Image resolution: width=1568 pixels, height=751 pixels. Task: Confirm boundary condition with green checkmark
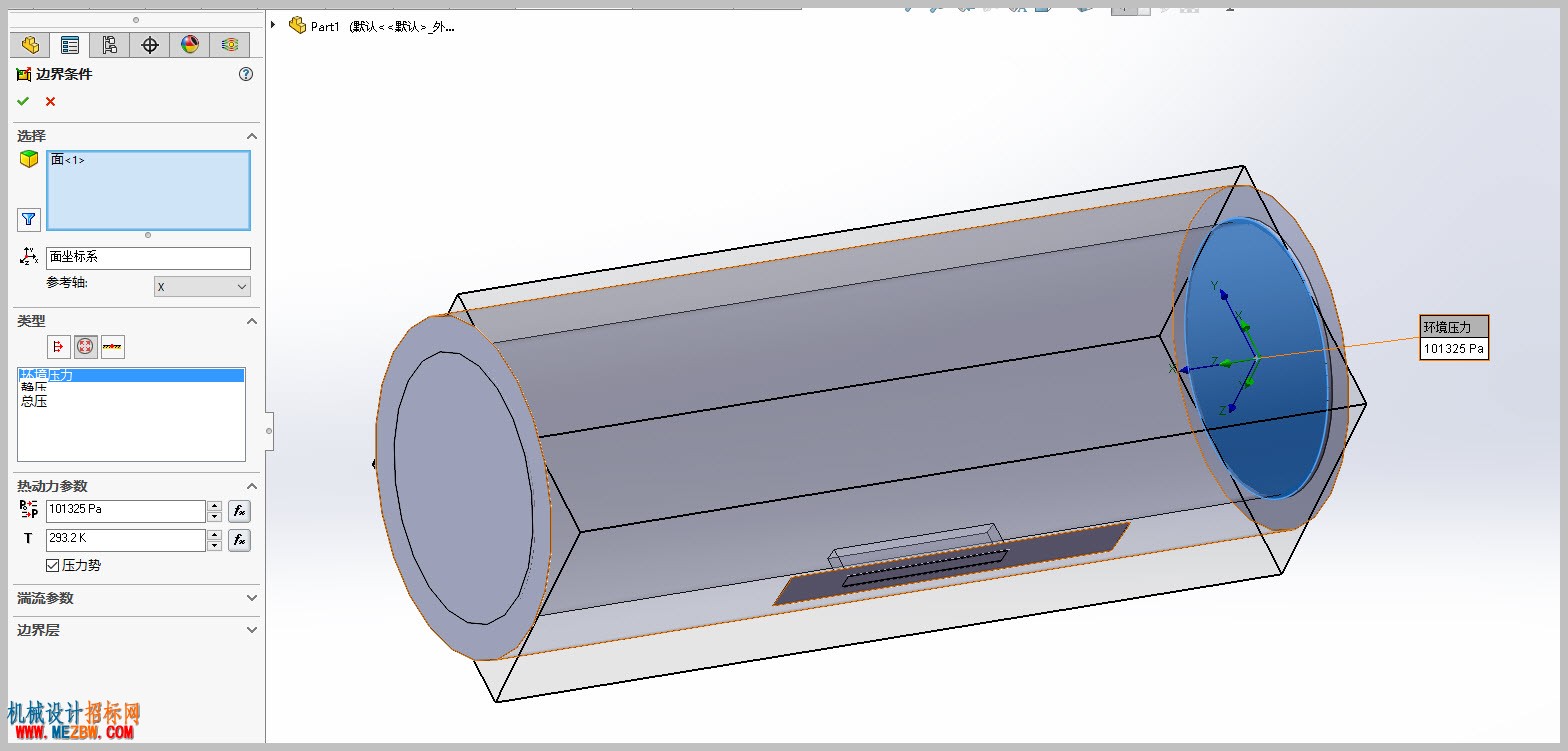tap(23, 101)
